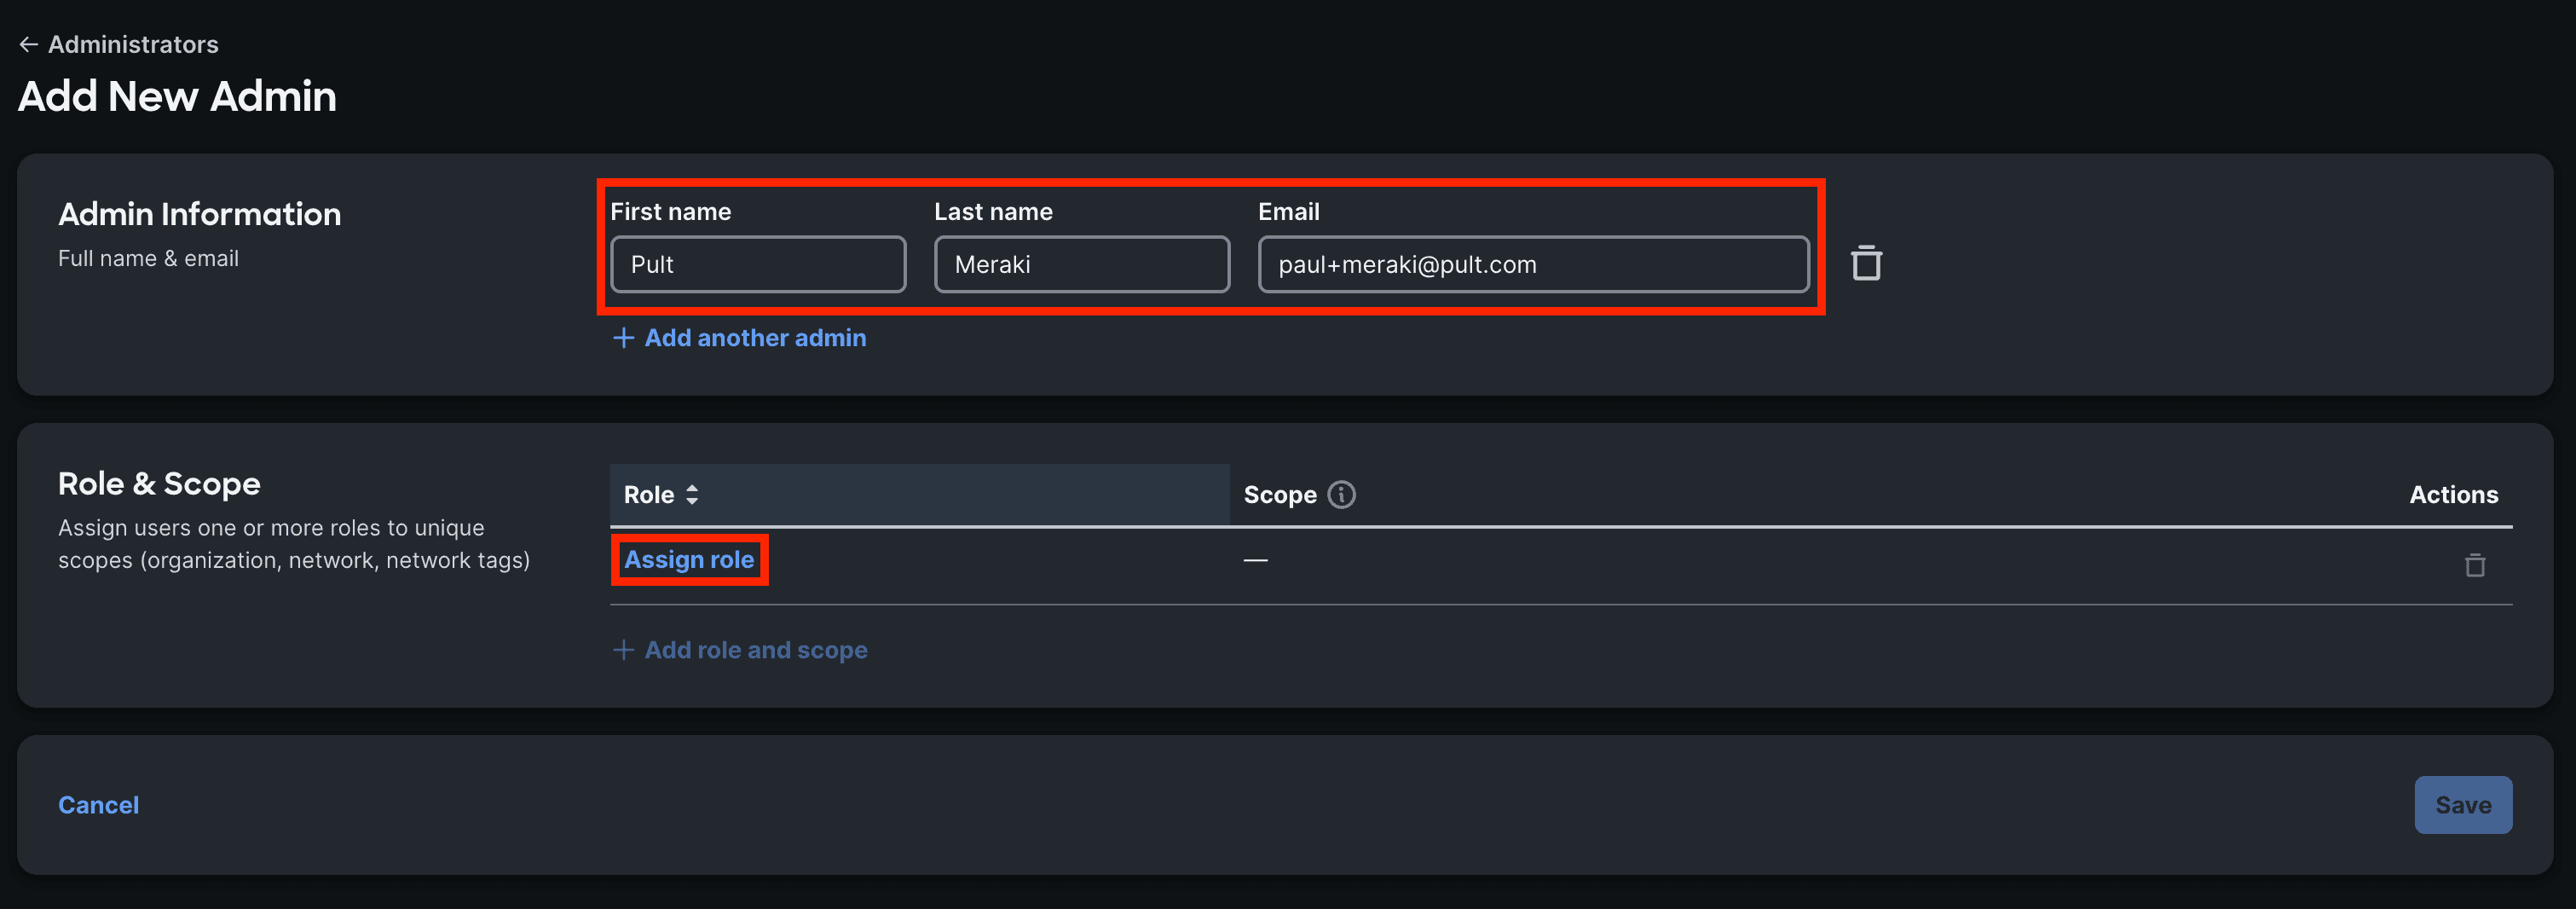Click the Full name & email subtitle

click(148, 258)
